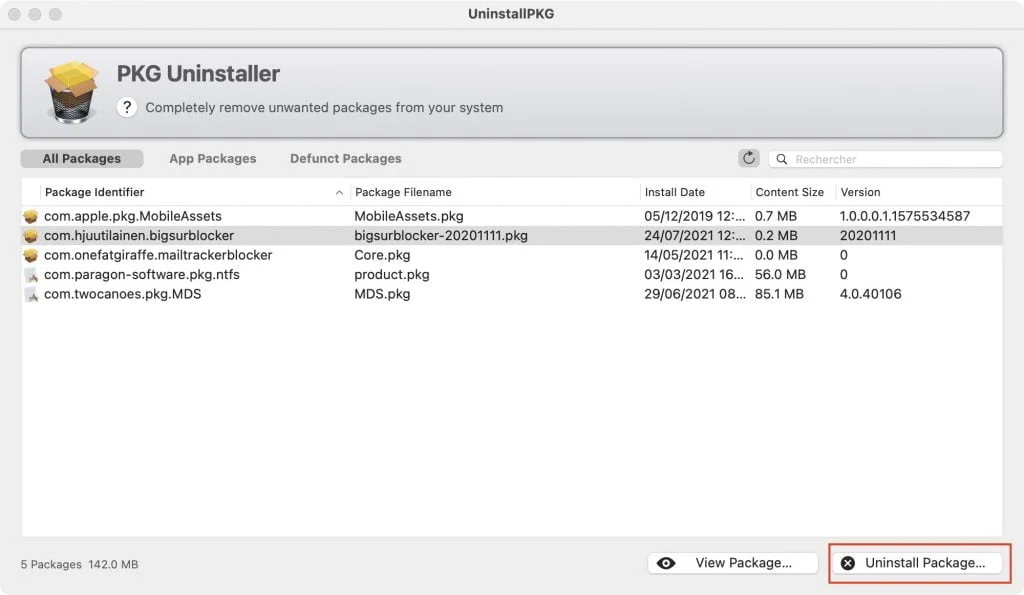This screenshot has height=595, width=1024.
Task: Click the 29/06/2021 install date cell
Action: 694,295
